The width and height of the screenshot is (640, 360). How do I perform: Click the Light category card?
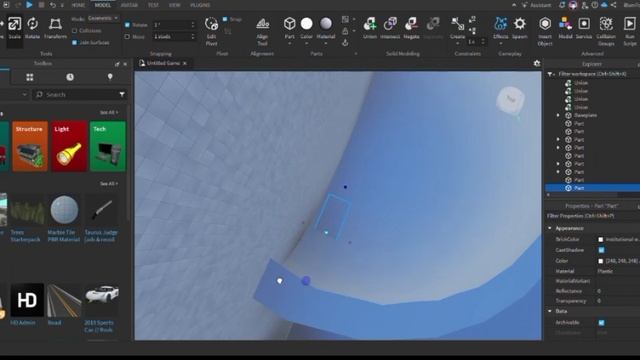(x=69, y=146)
